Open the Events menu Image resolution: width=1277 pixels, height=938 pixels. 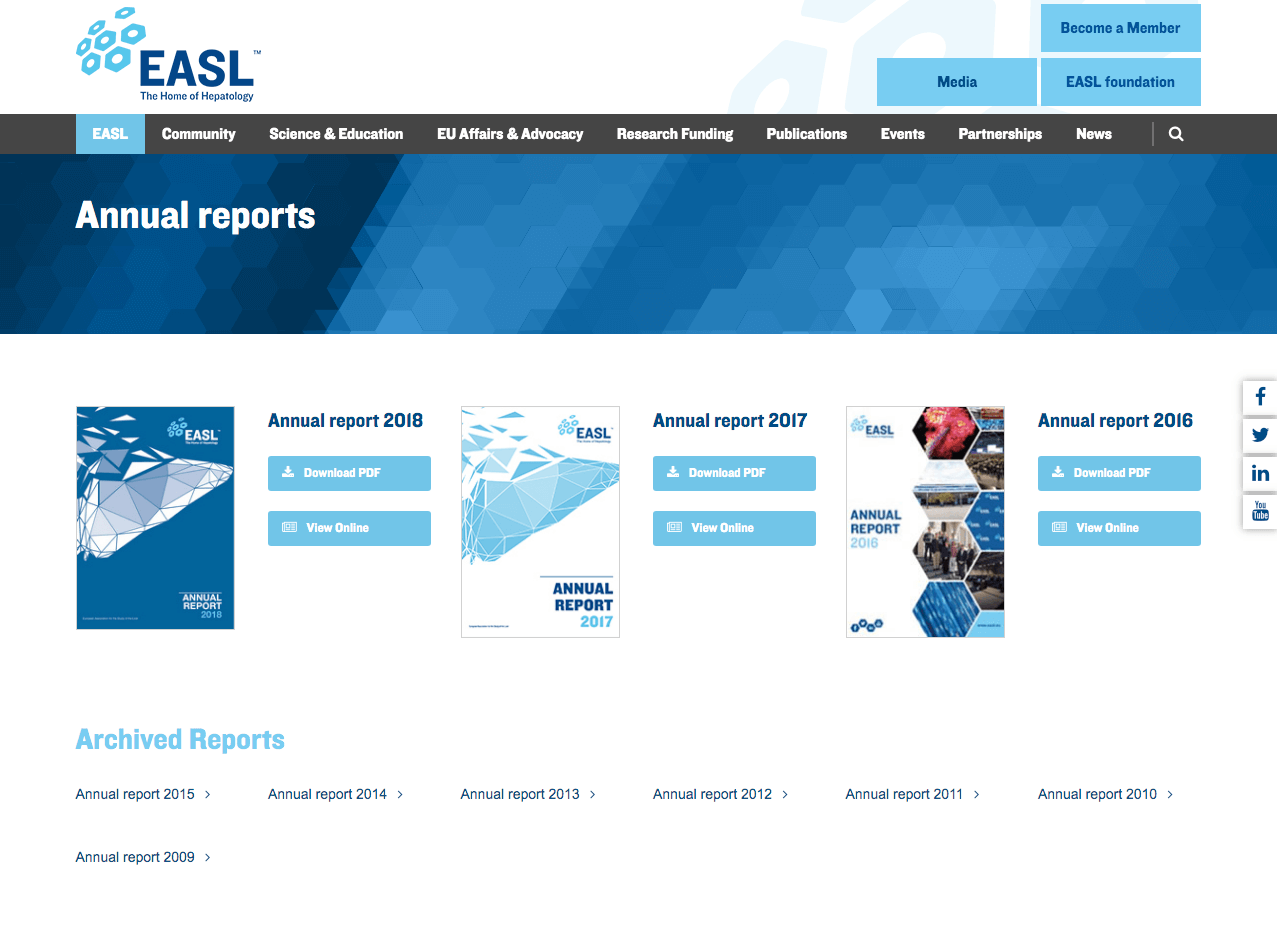coord(903,134)
